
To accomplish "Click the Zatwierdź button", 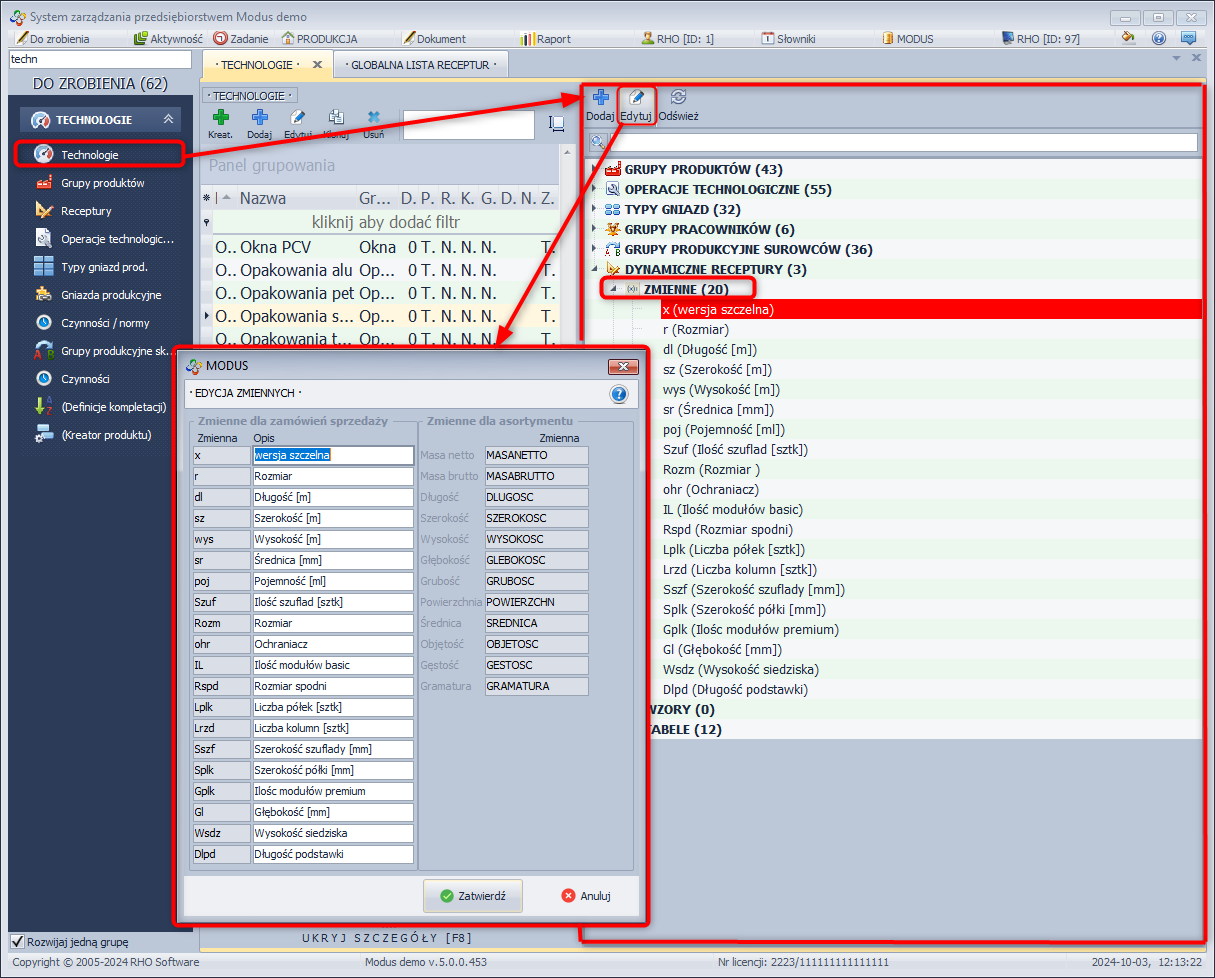I will pos(473,896).
